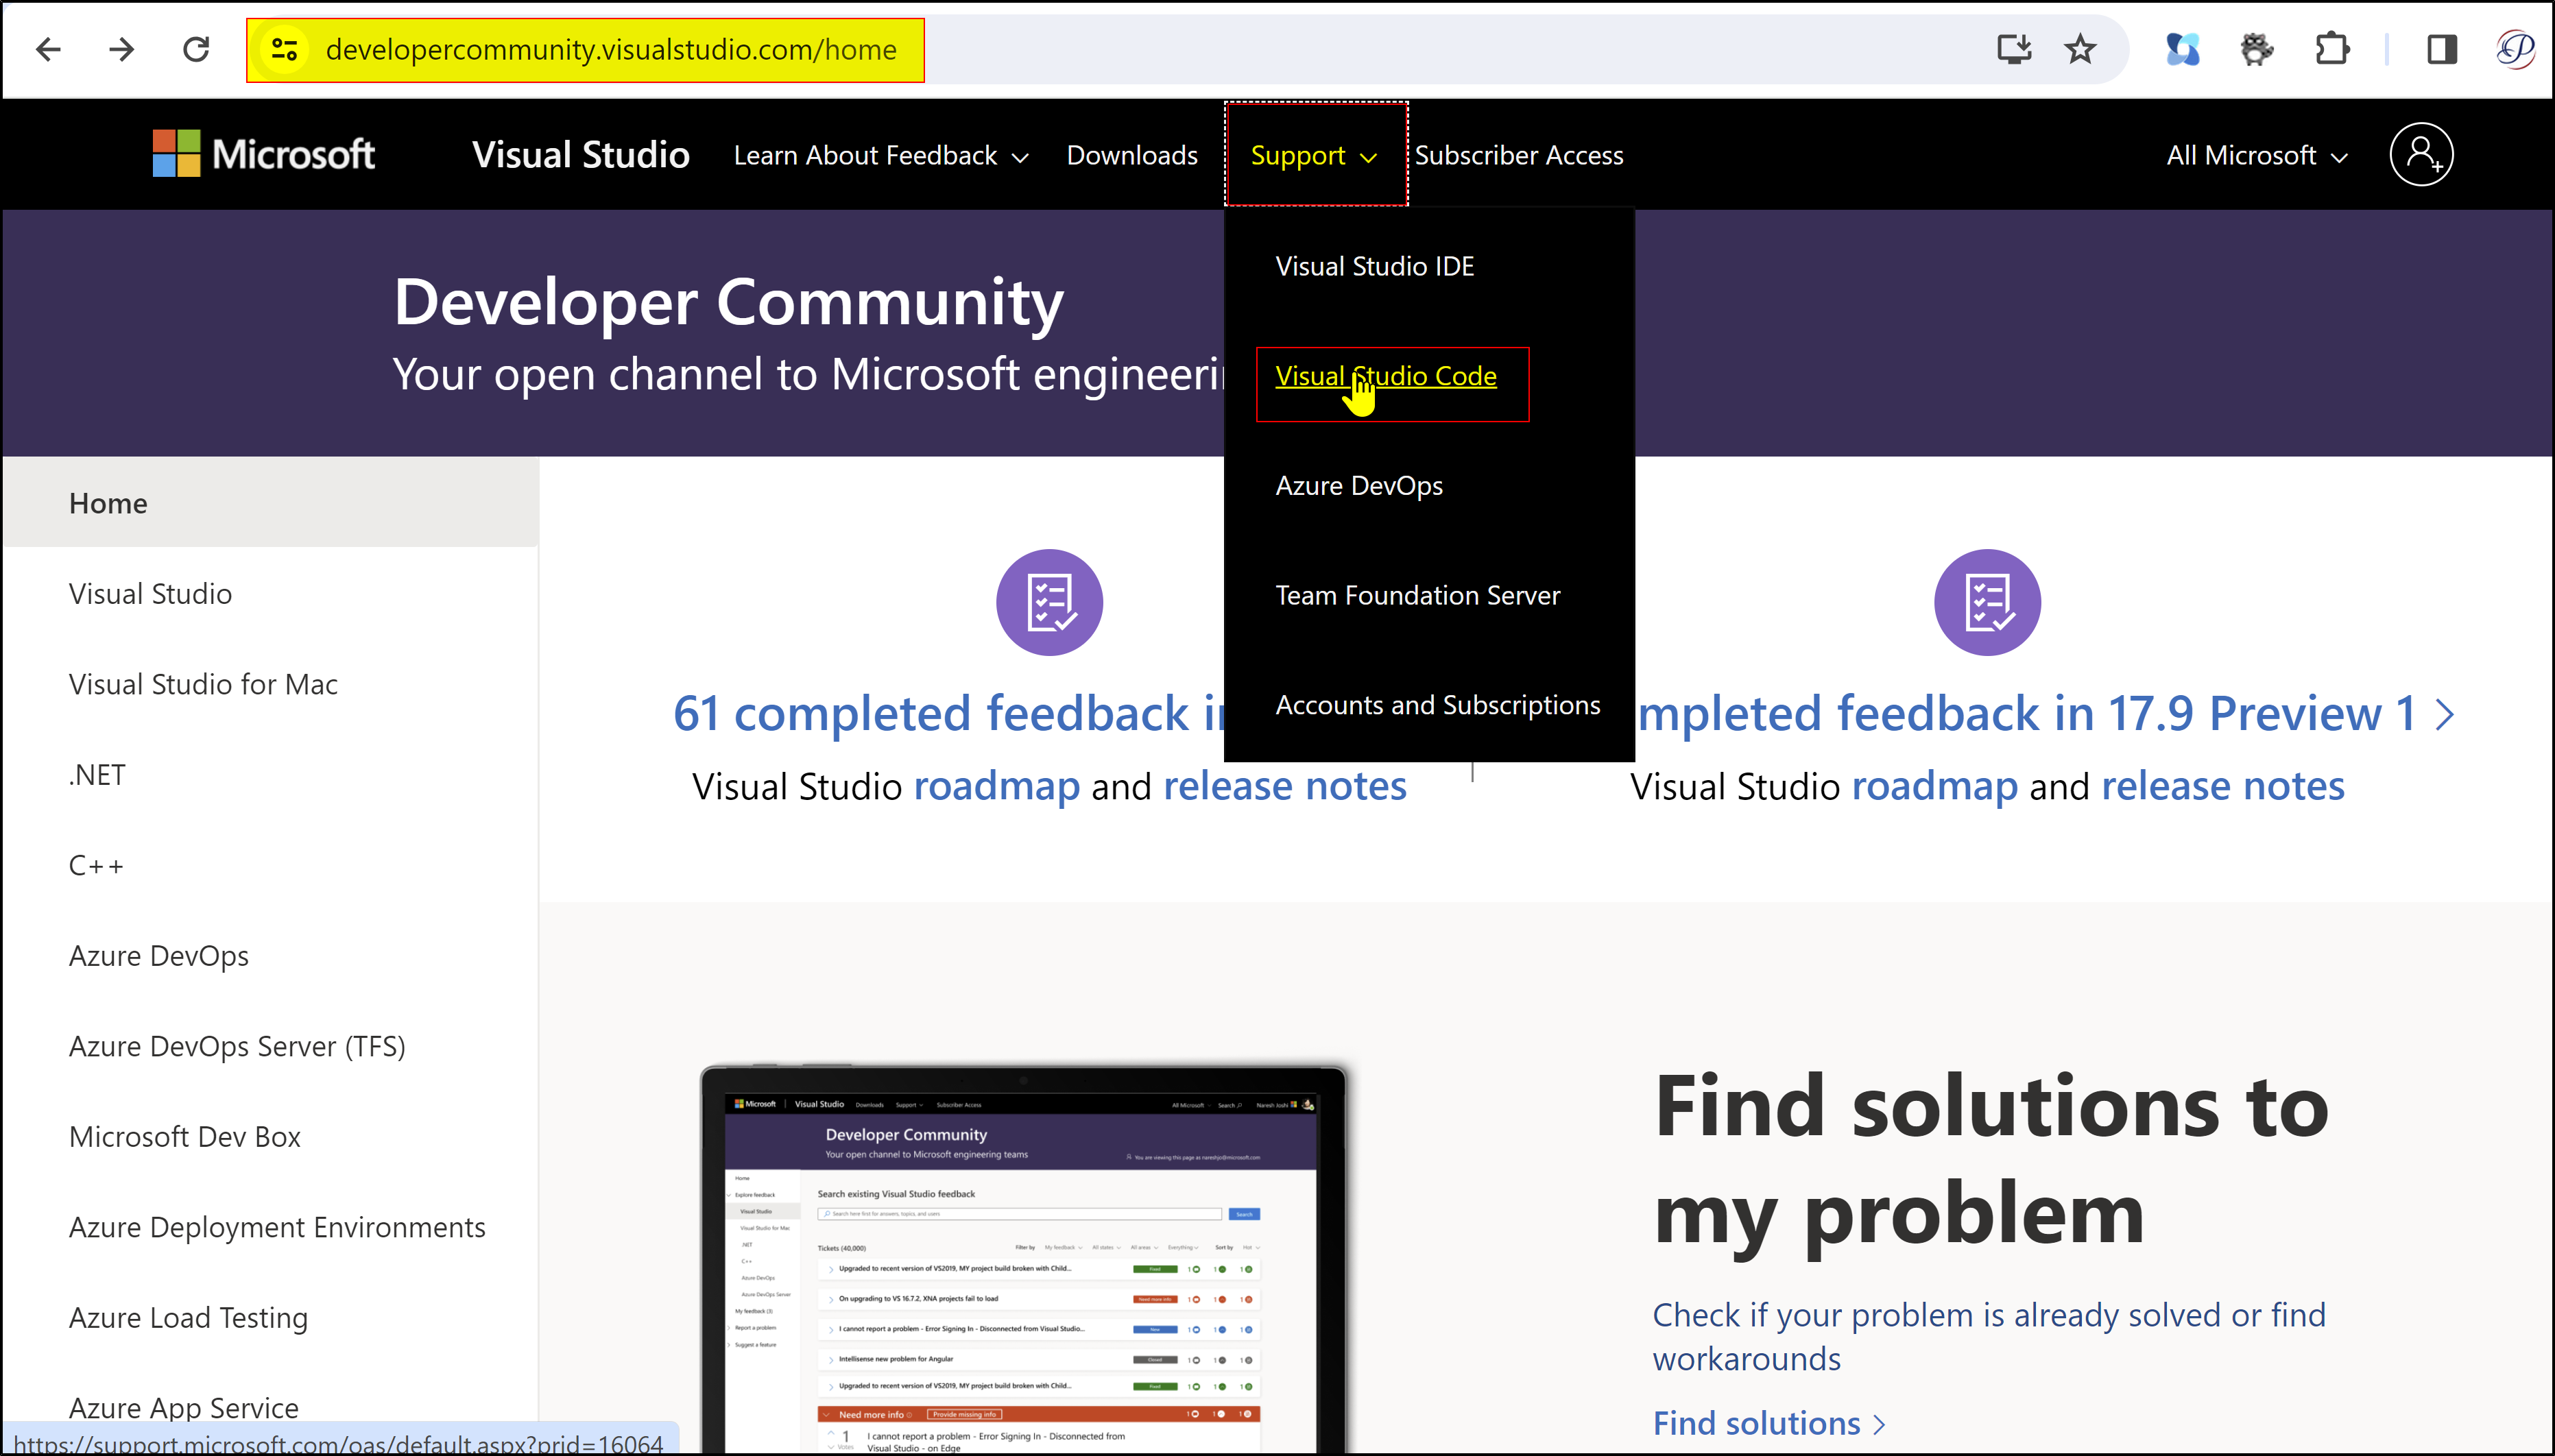Select Team Foundation Server support option
This screenshot has height=1456, width=2555.
coord(1418,595)
